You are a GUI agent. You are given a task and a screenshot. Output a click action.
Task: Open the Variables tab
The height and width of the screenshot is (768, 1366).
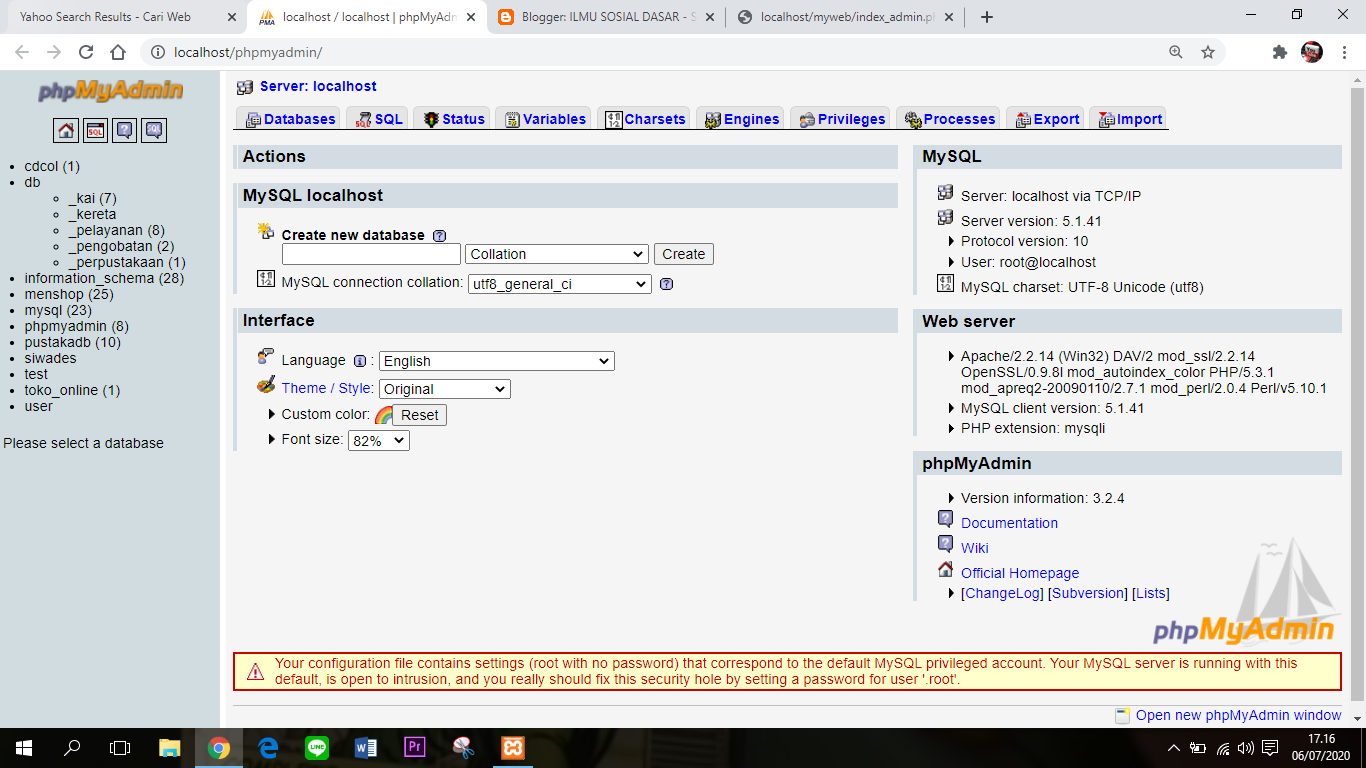coord(545,119)
